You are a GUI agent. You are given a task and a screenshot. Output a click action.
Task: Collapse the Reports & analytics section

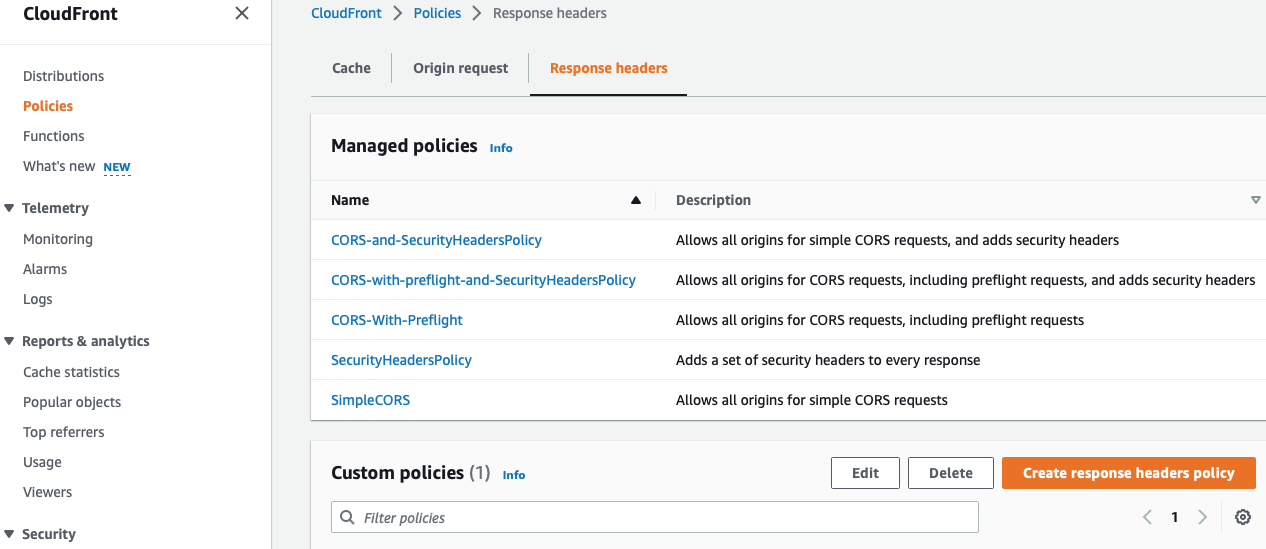click(9, 341)
